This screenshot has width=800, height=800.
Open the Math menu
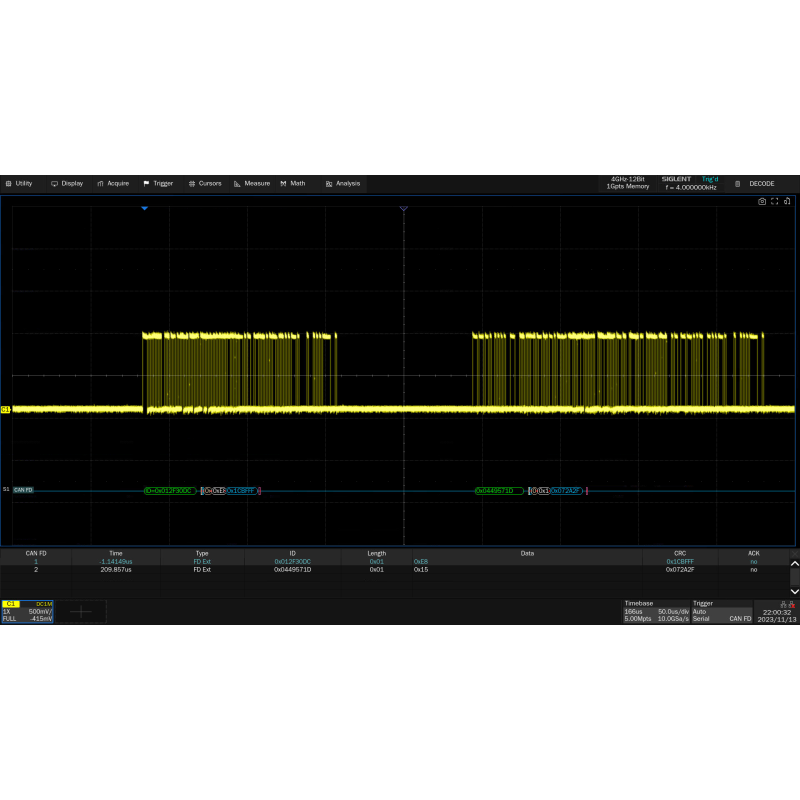tap(293, 184)
